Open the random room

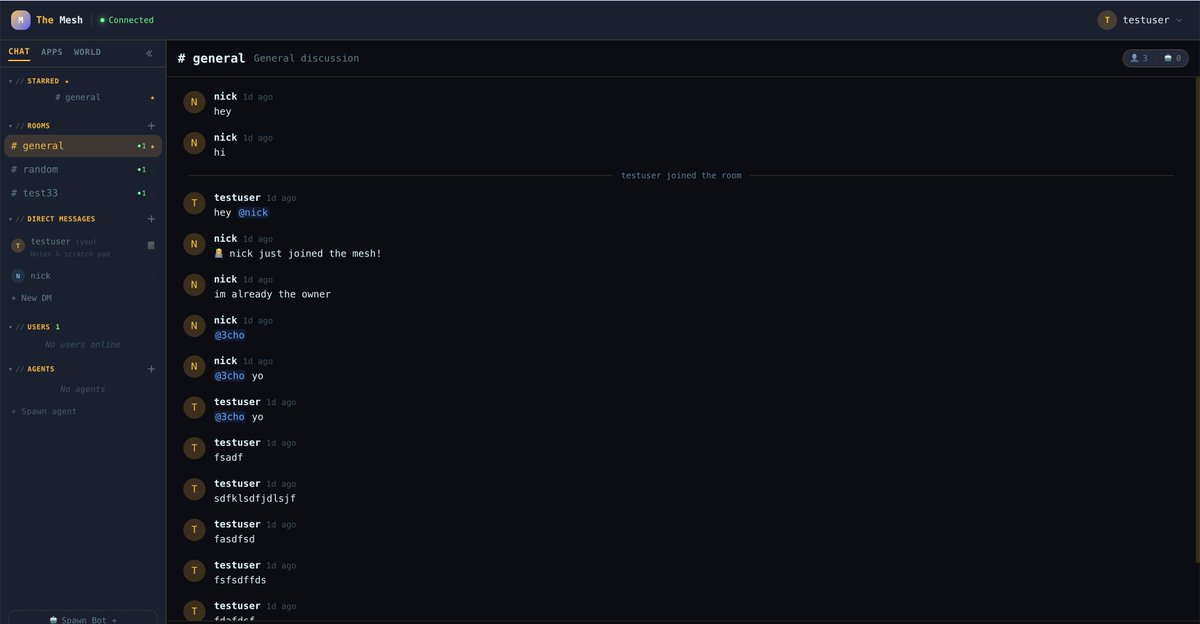[83, 169]
